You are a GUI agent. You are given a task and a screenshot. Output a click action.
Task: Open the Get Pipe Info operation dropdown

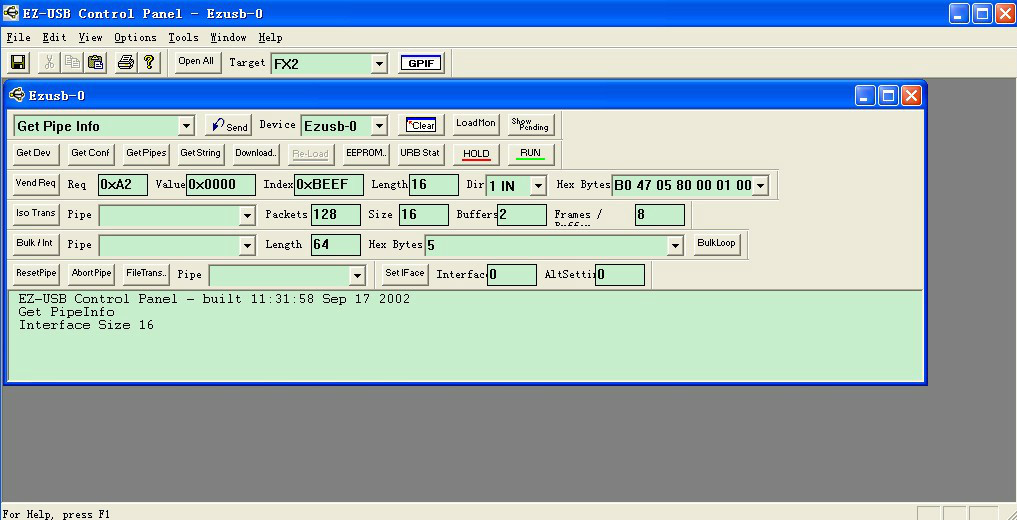pos(186,126)
